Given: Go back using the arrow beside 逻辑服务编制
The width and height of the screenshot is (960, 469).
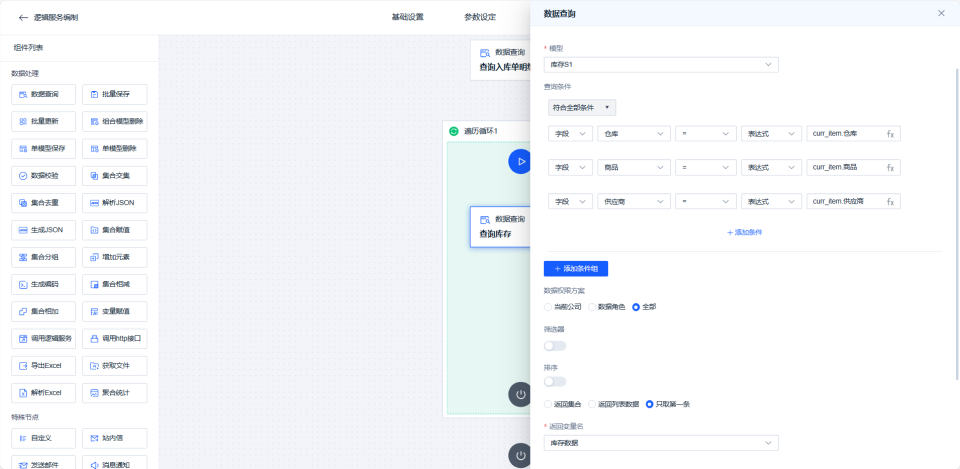Looking at the screenshot, I should pyautogui.click(x=23, y=18).
